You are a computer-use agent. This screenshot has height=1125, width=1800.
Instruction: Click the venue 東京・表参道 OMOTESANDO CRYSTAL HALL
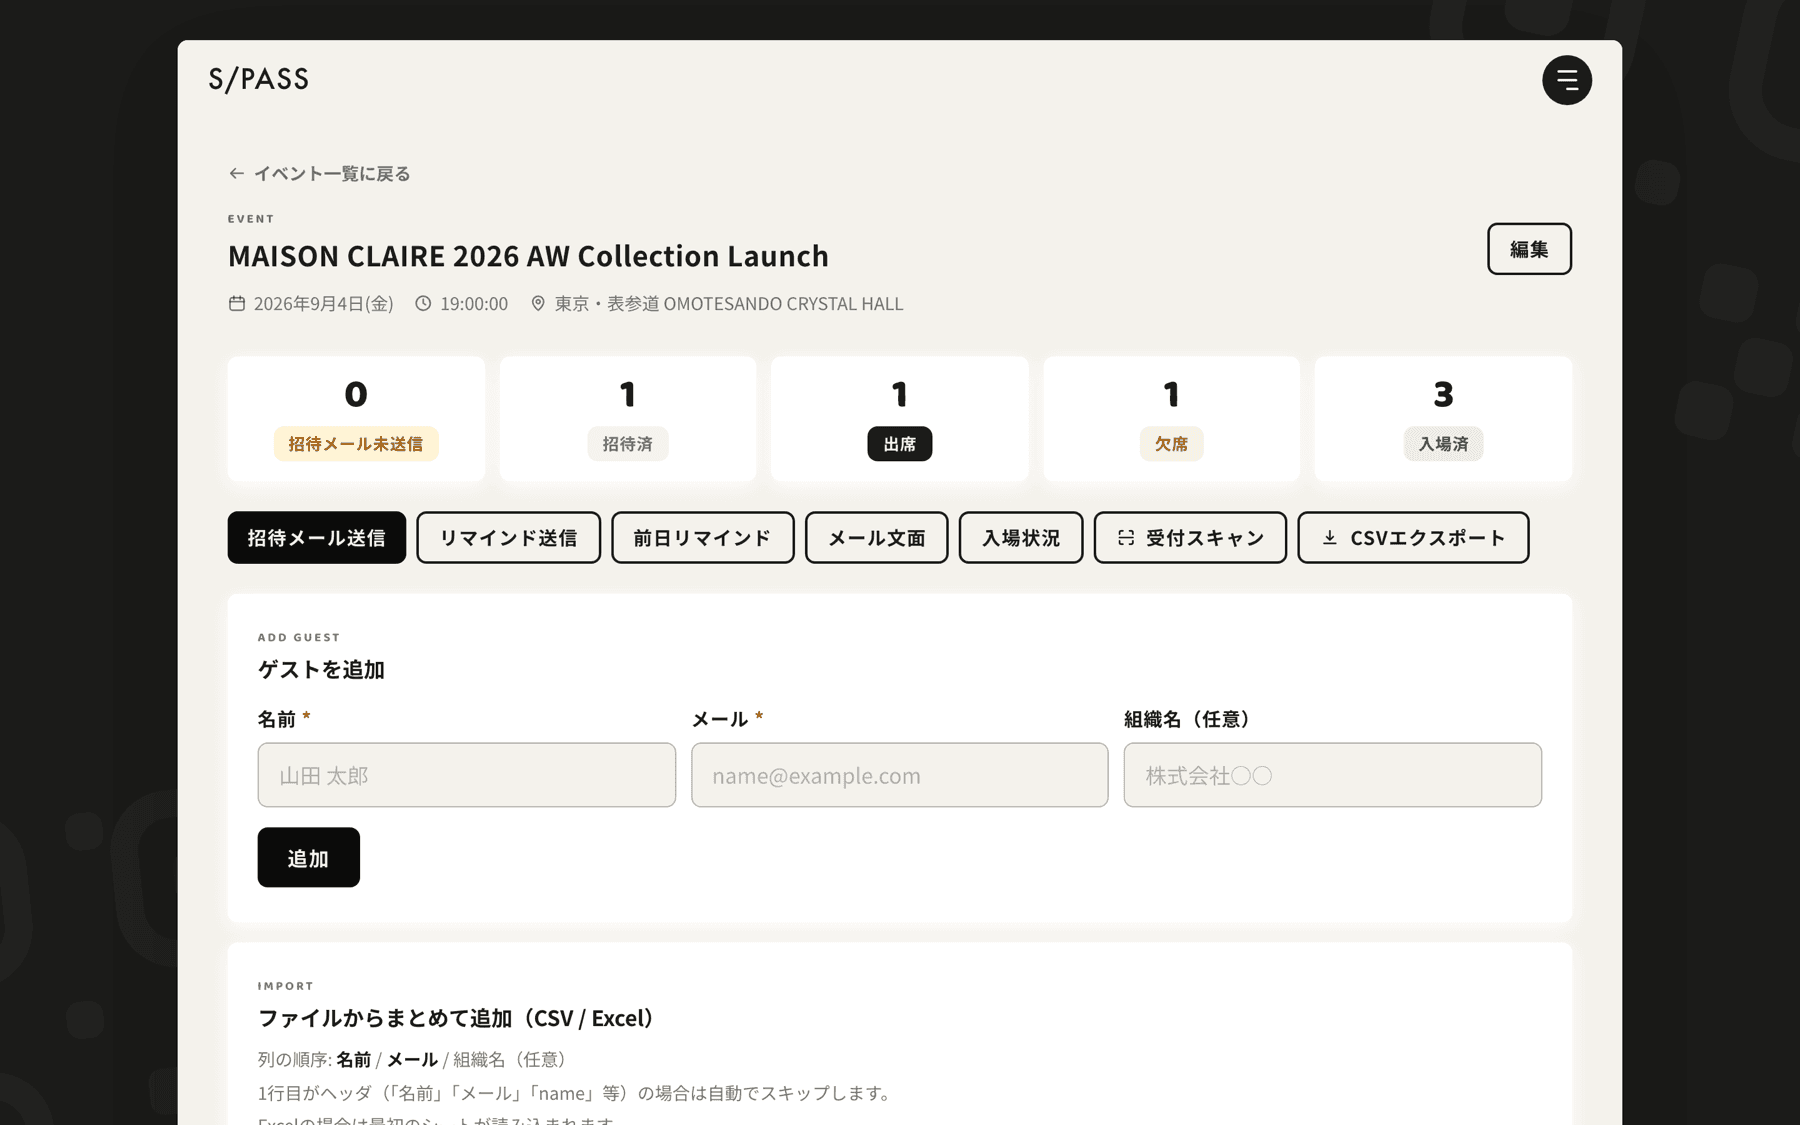(729, 303)
